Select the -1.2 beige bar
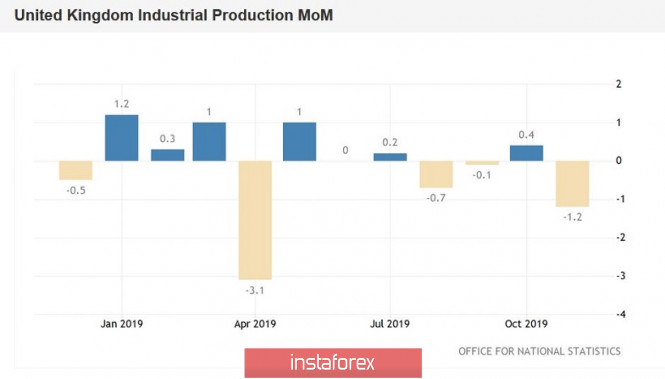Viewport: 665px width, 379px height. coord(573,184)
